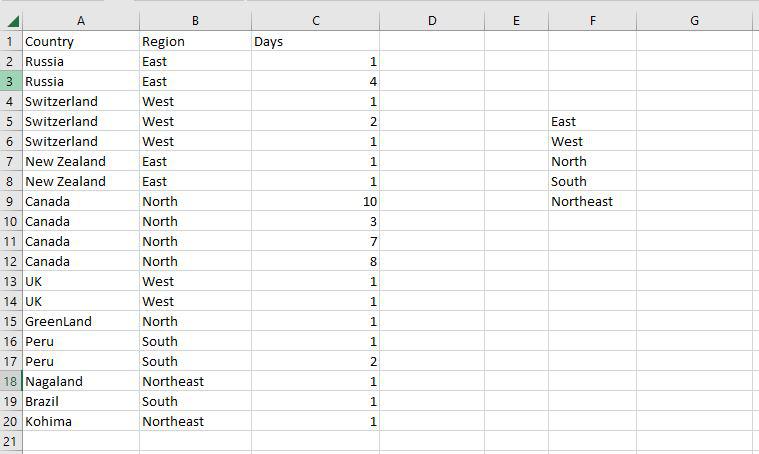Select column B header
Image resolution: width=759 pixels, height=454 pixels.
195,21
